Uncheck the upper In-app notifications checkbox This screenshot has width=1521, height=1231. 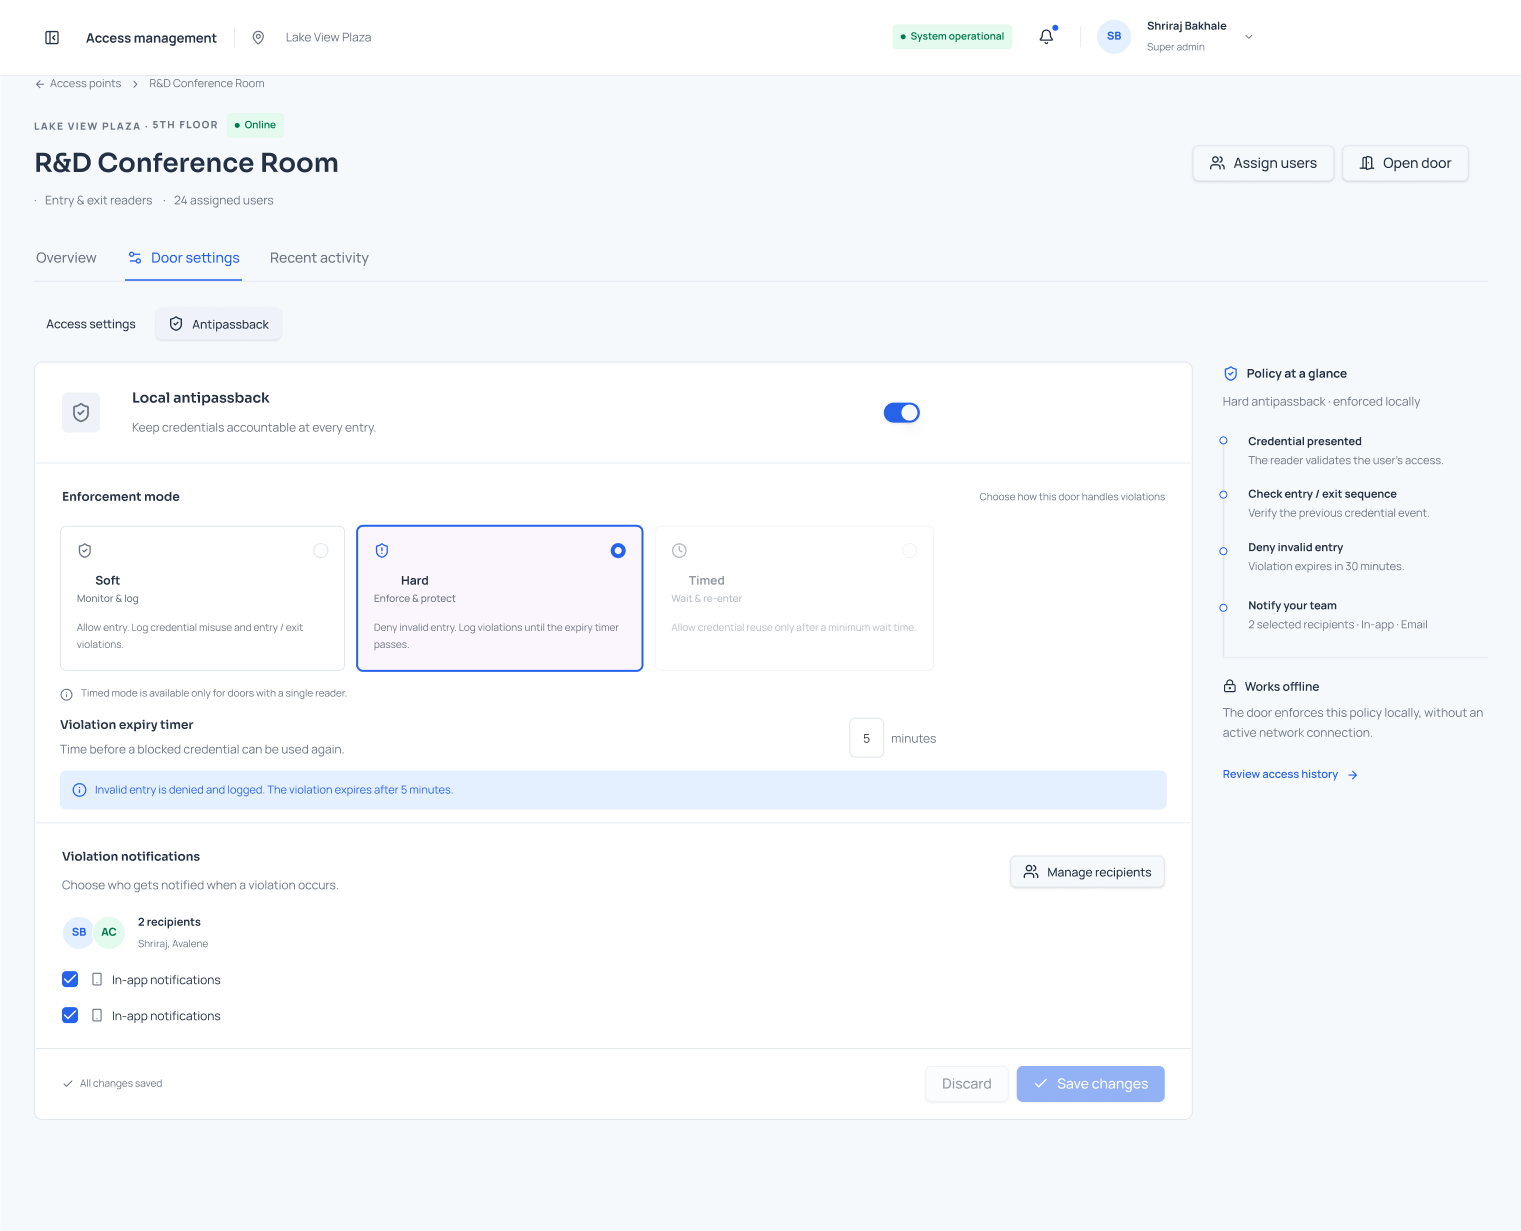[70, 979]
